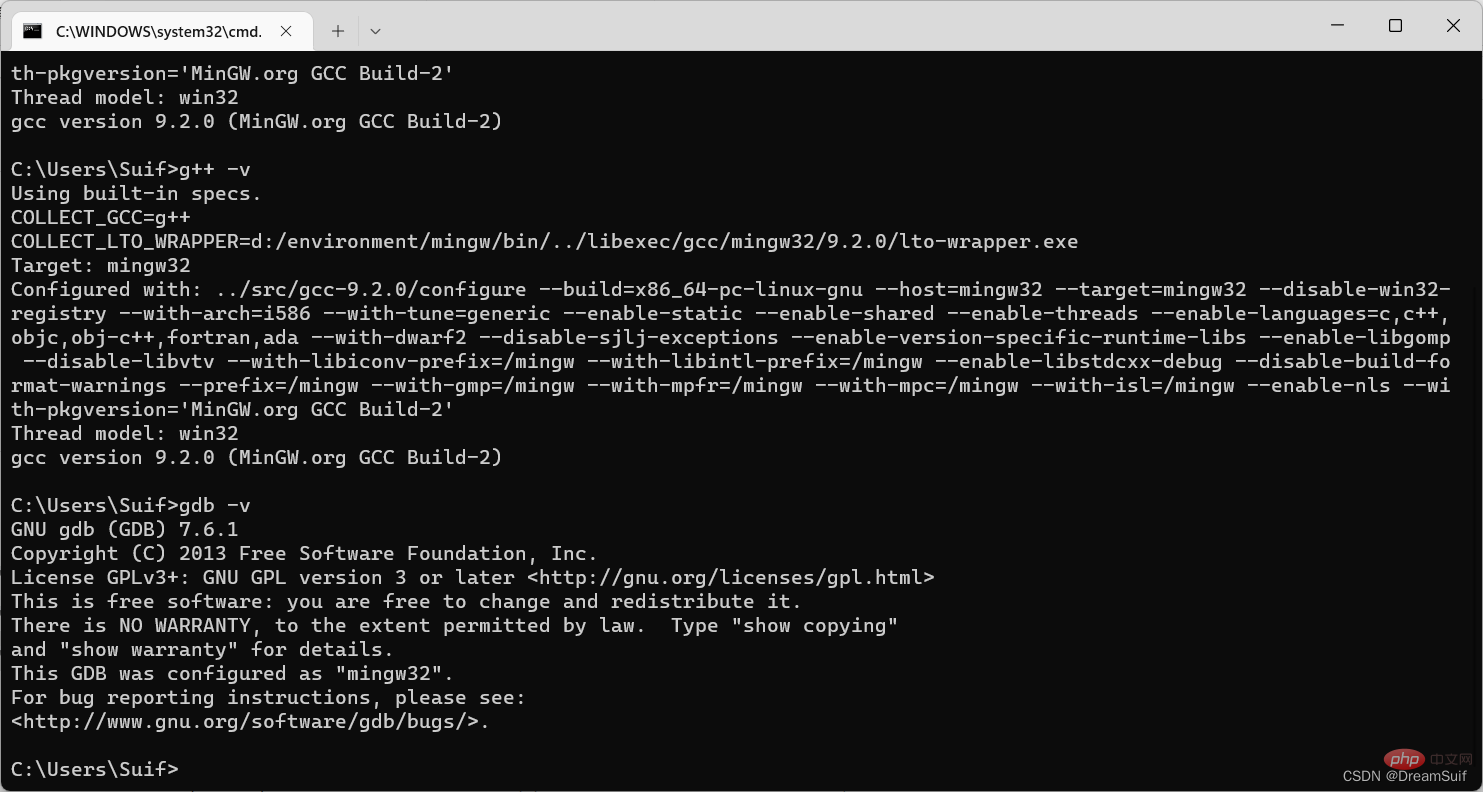Open a new terminal tab
Viewport: 1483px width, 792px height.
(x=338, y=31)
